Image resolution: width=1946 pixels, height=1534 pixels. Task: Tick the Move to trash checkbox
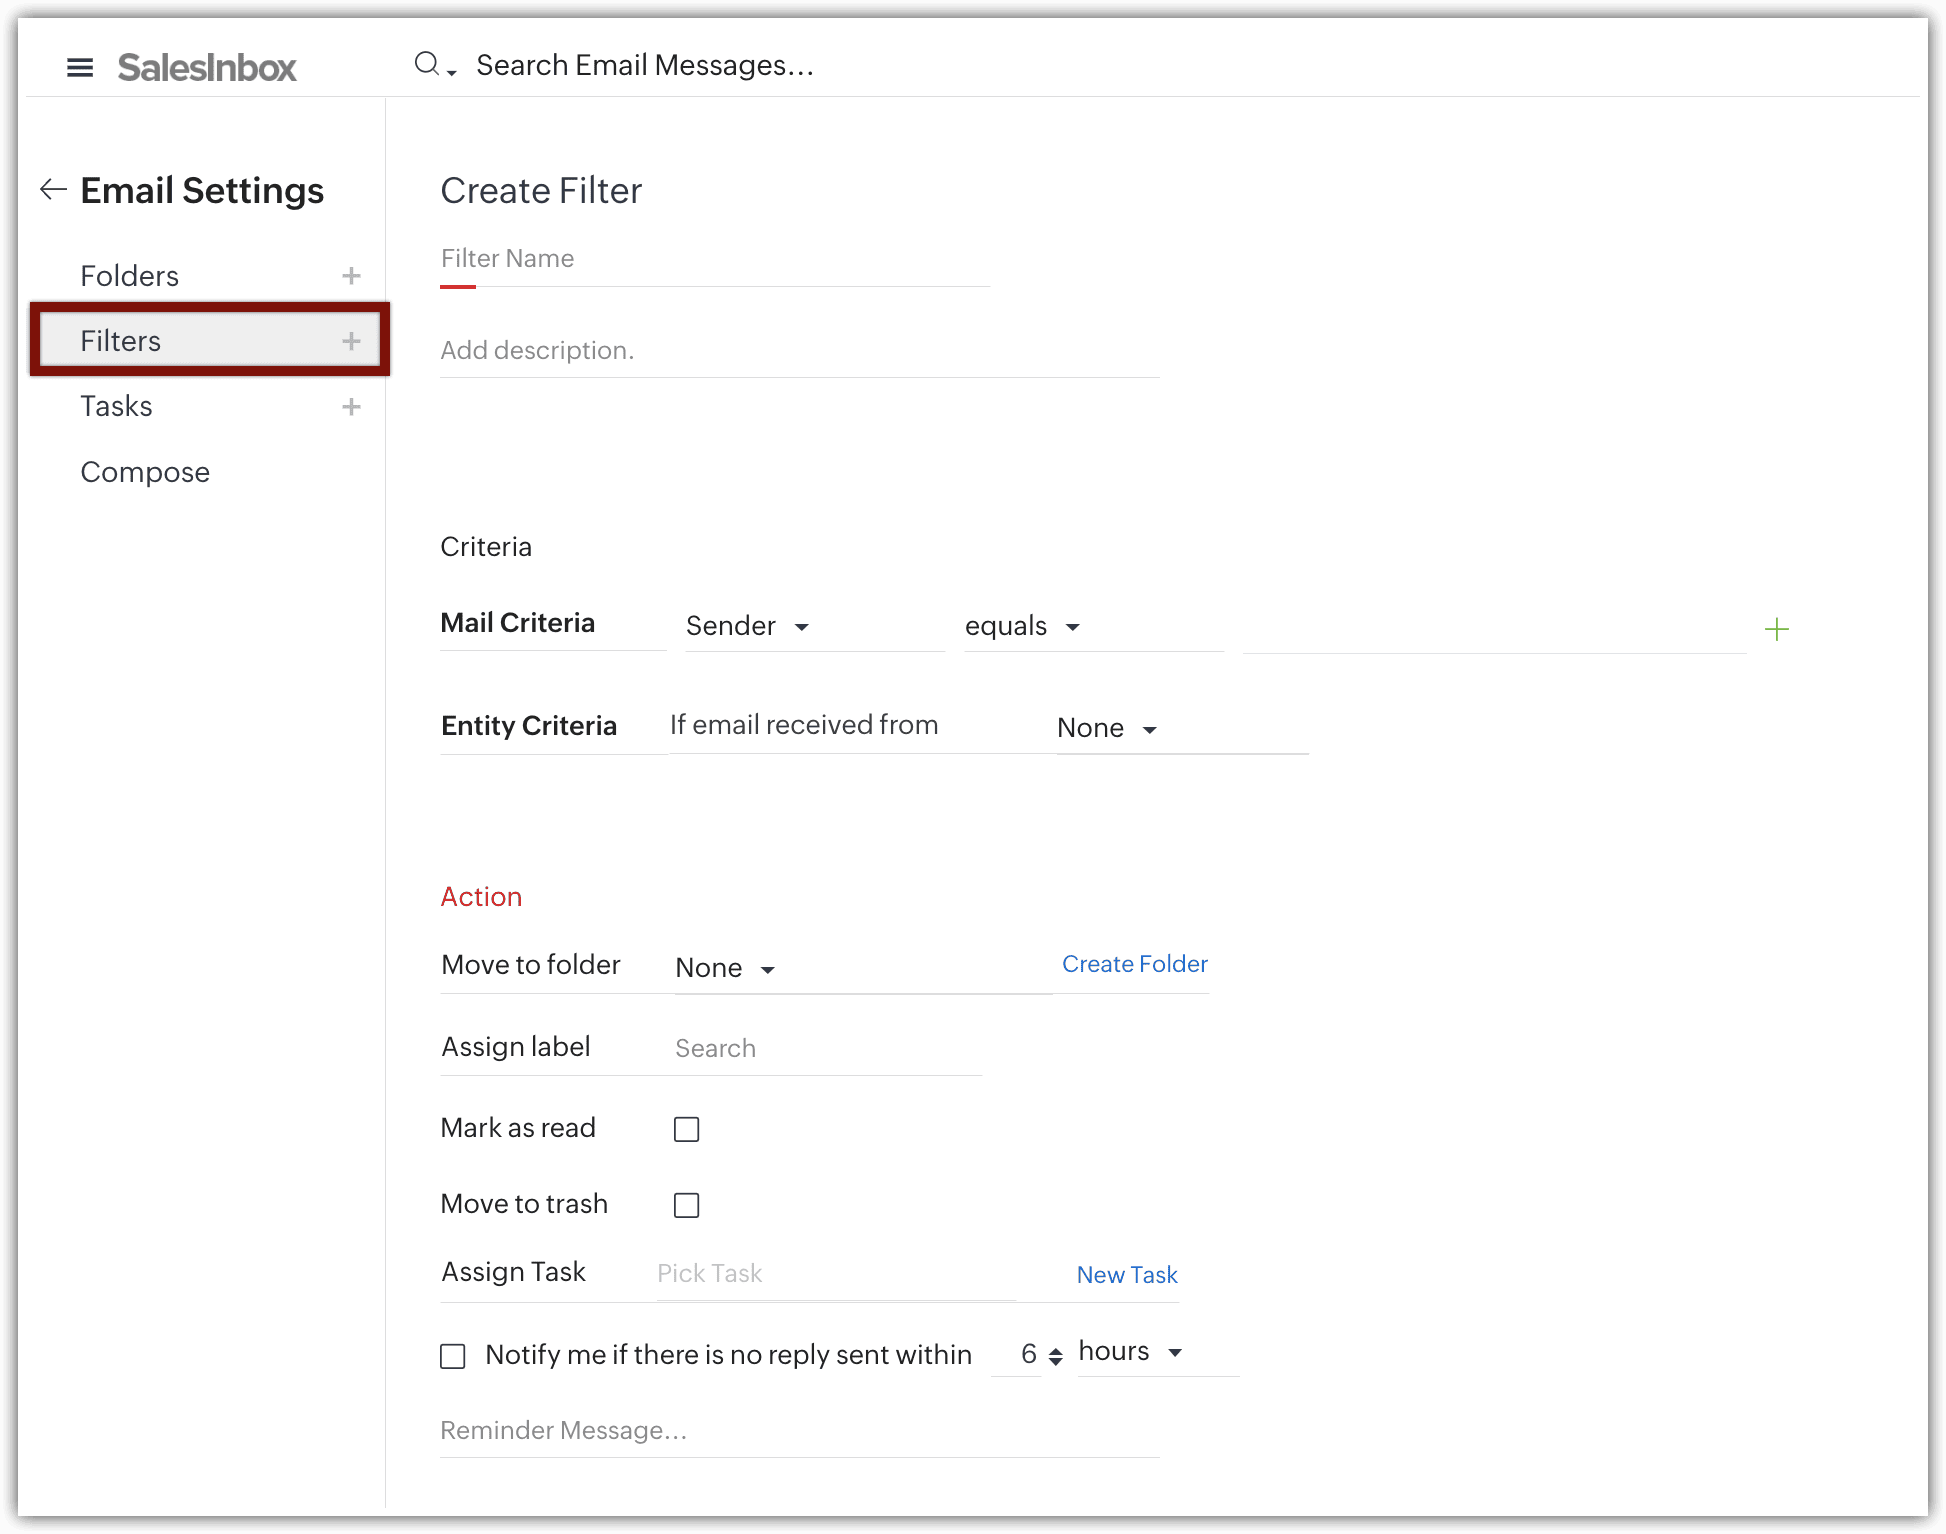[x=686, y=1205]
